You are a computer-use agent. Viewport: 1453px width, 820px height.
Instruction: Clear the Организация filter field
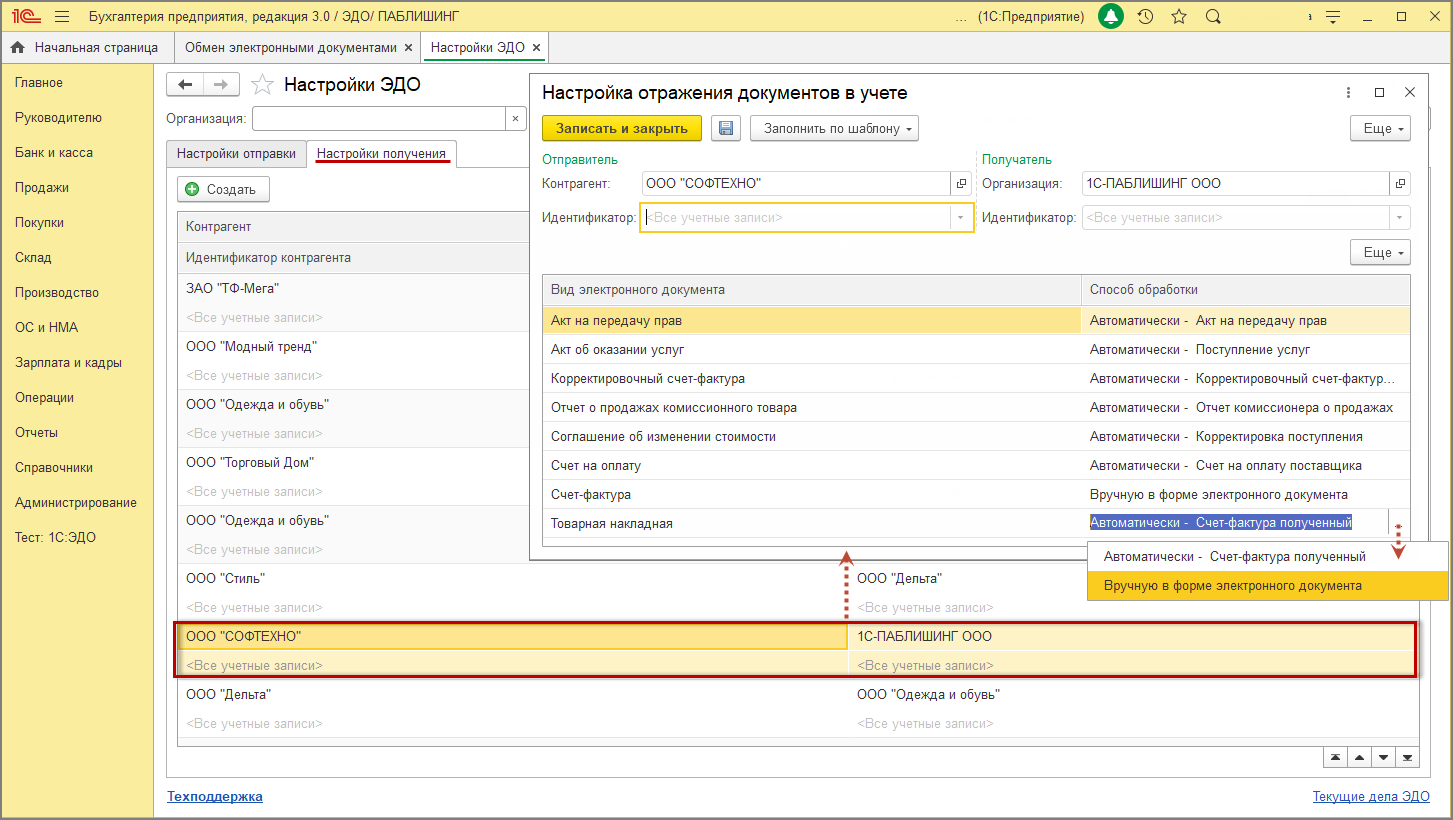(515, 119)
